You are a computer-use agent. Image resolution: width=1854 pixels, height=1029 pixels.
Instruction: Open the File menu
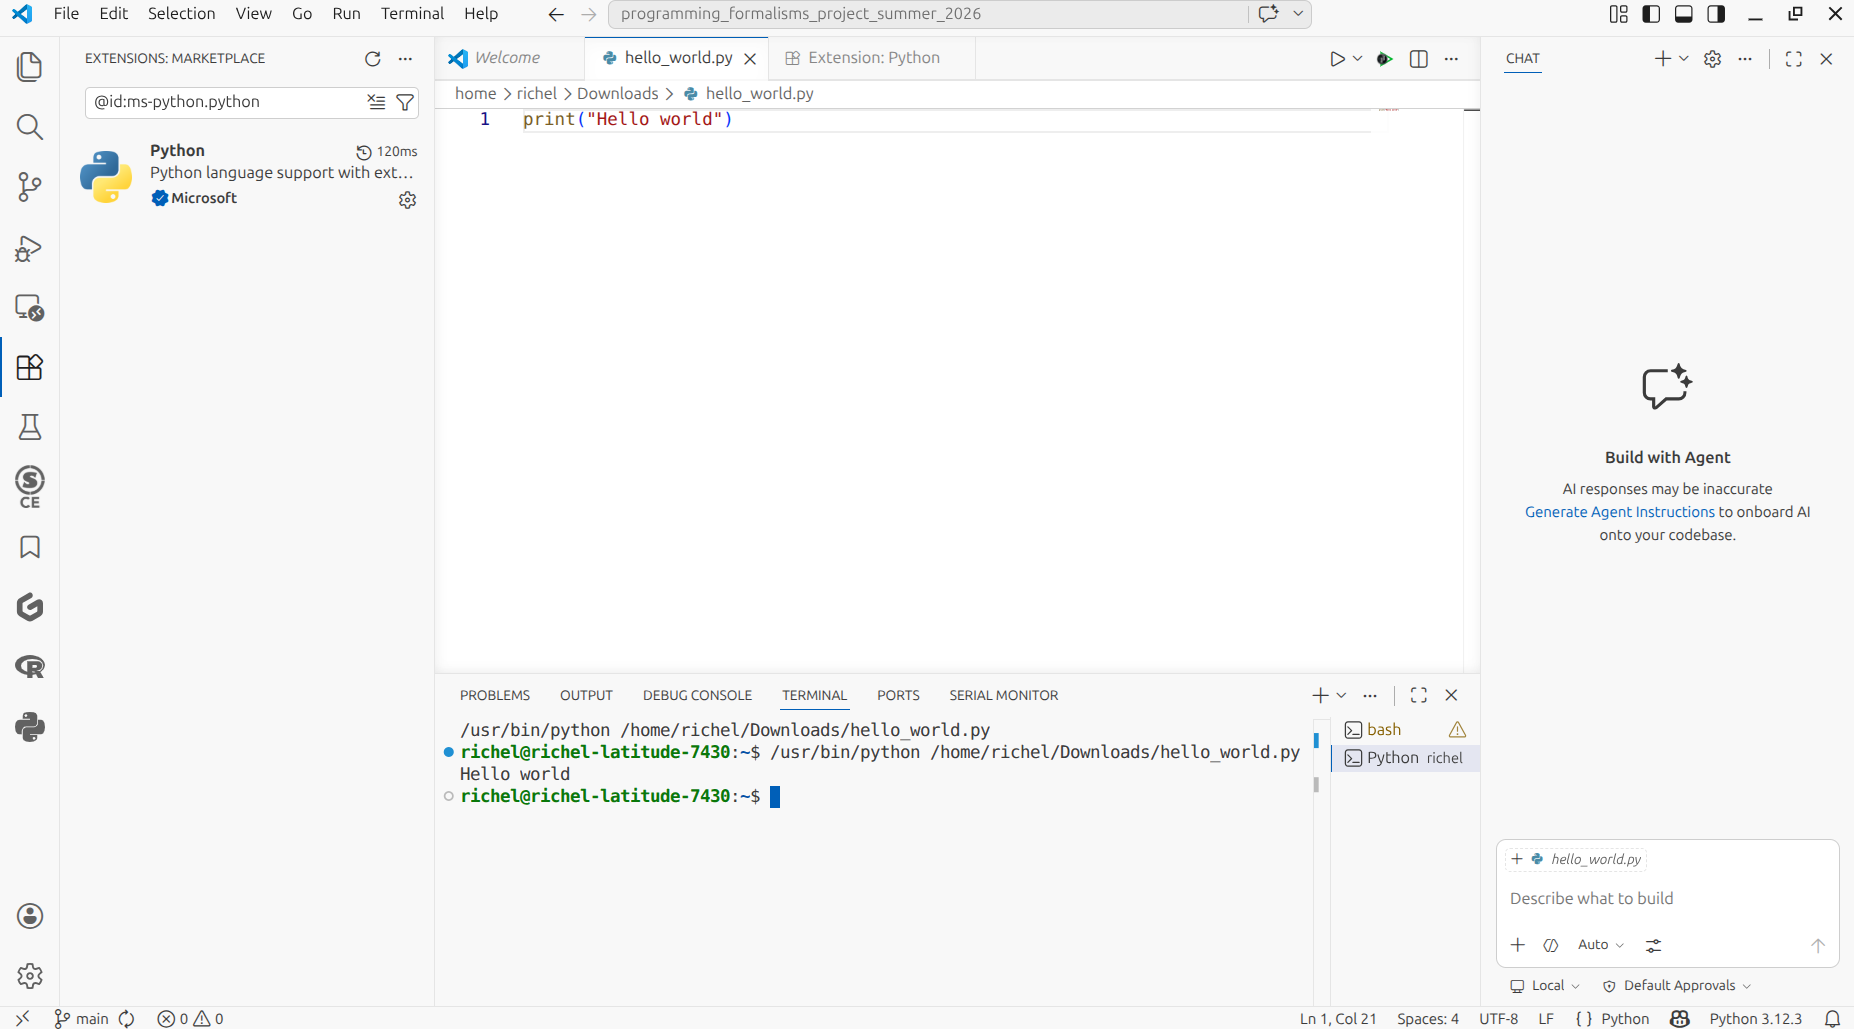point(66,14)
